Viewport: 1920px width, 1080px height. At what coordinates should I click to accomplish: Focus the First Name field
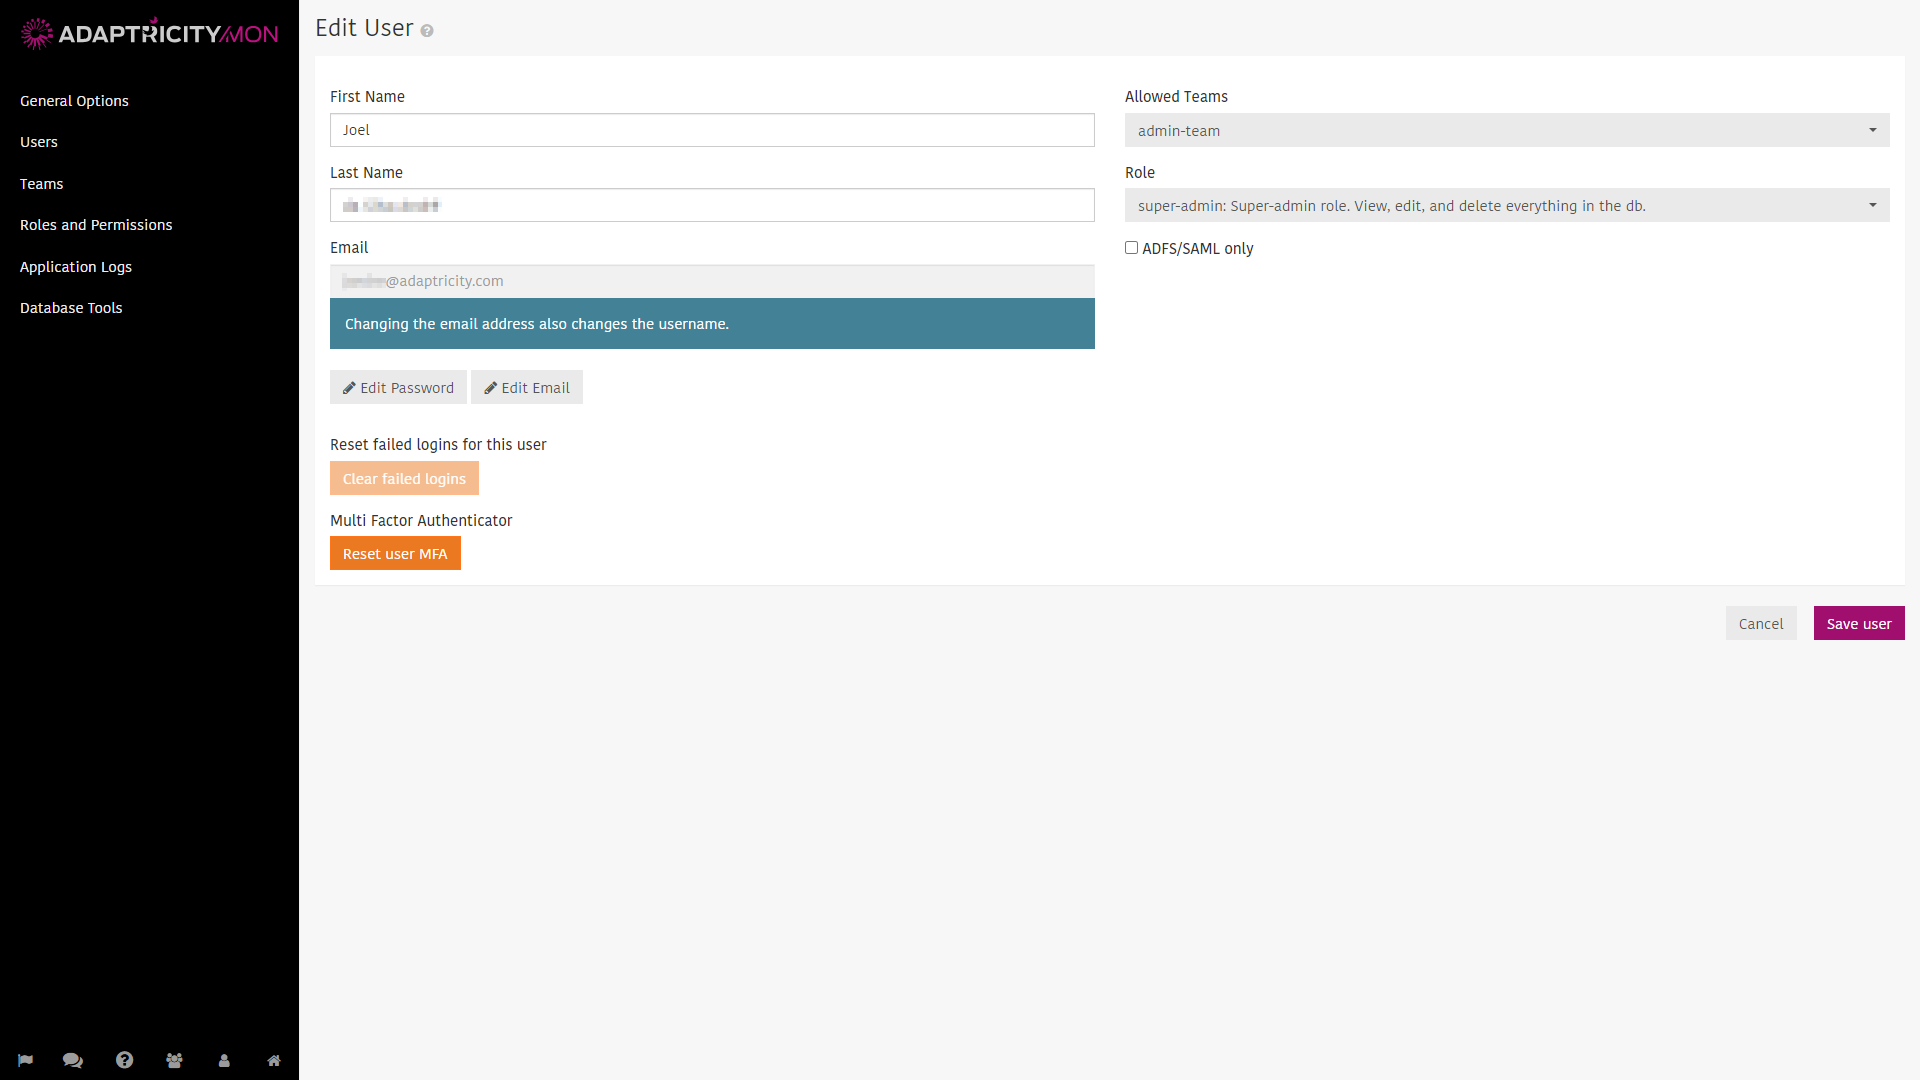click(712, 130)
